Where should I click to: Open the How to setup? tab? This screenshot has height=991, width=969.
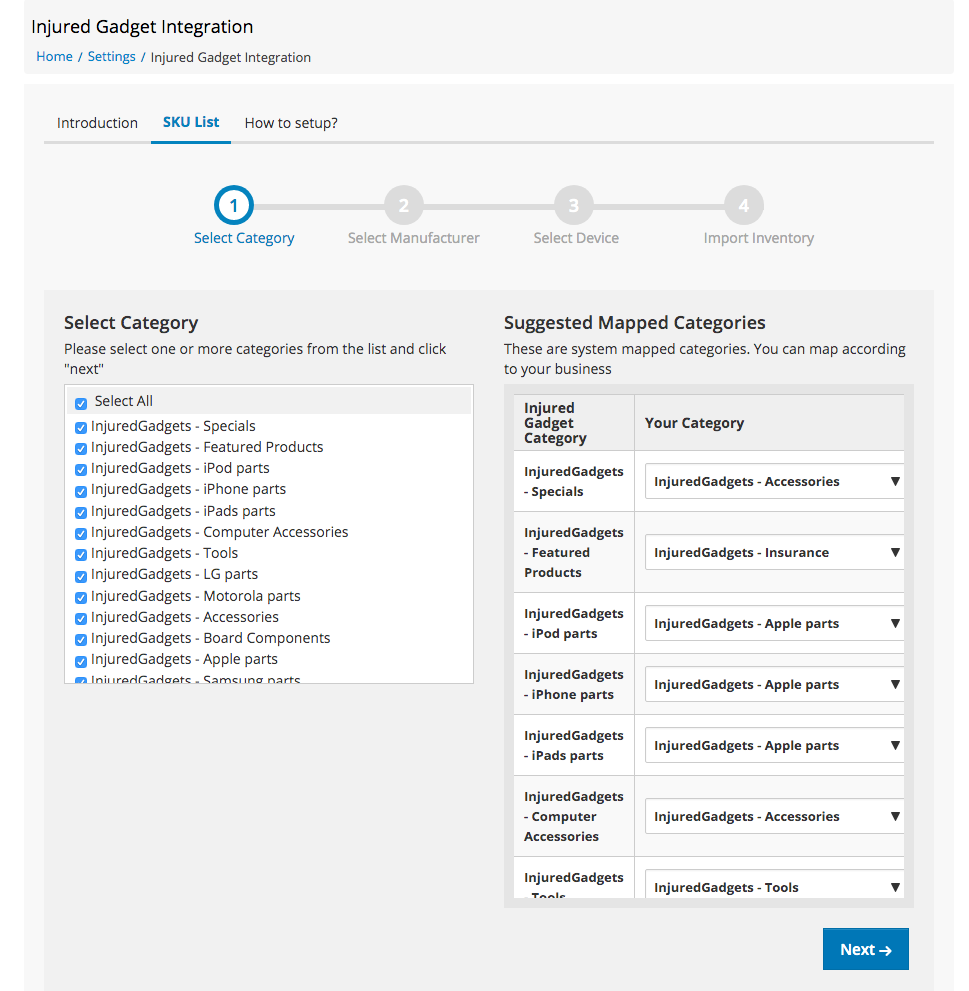coord(291,123)
